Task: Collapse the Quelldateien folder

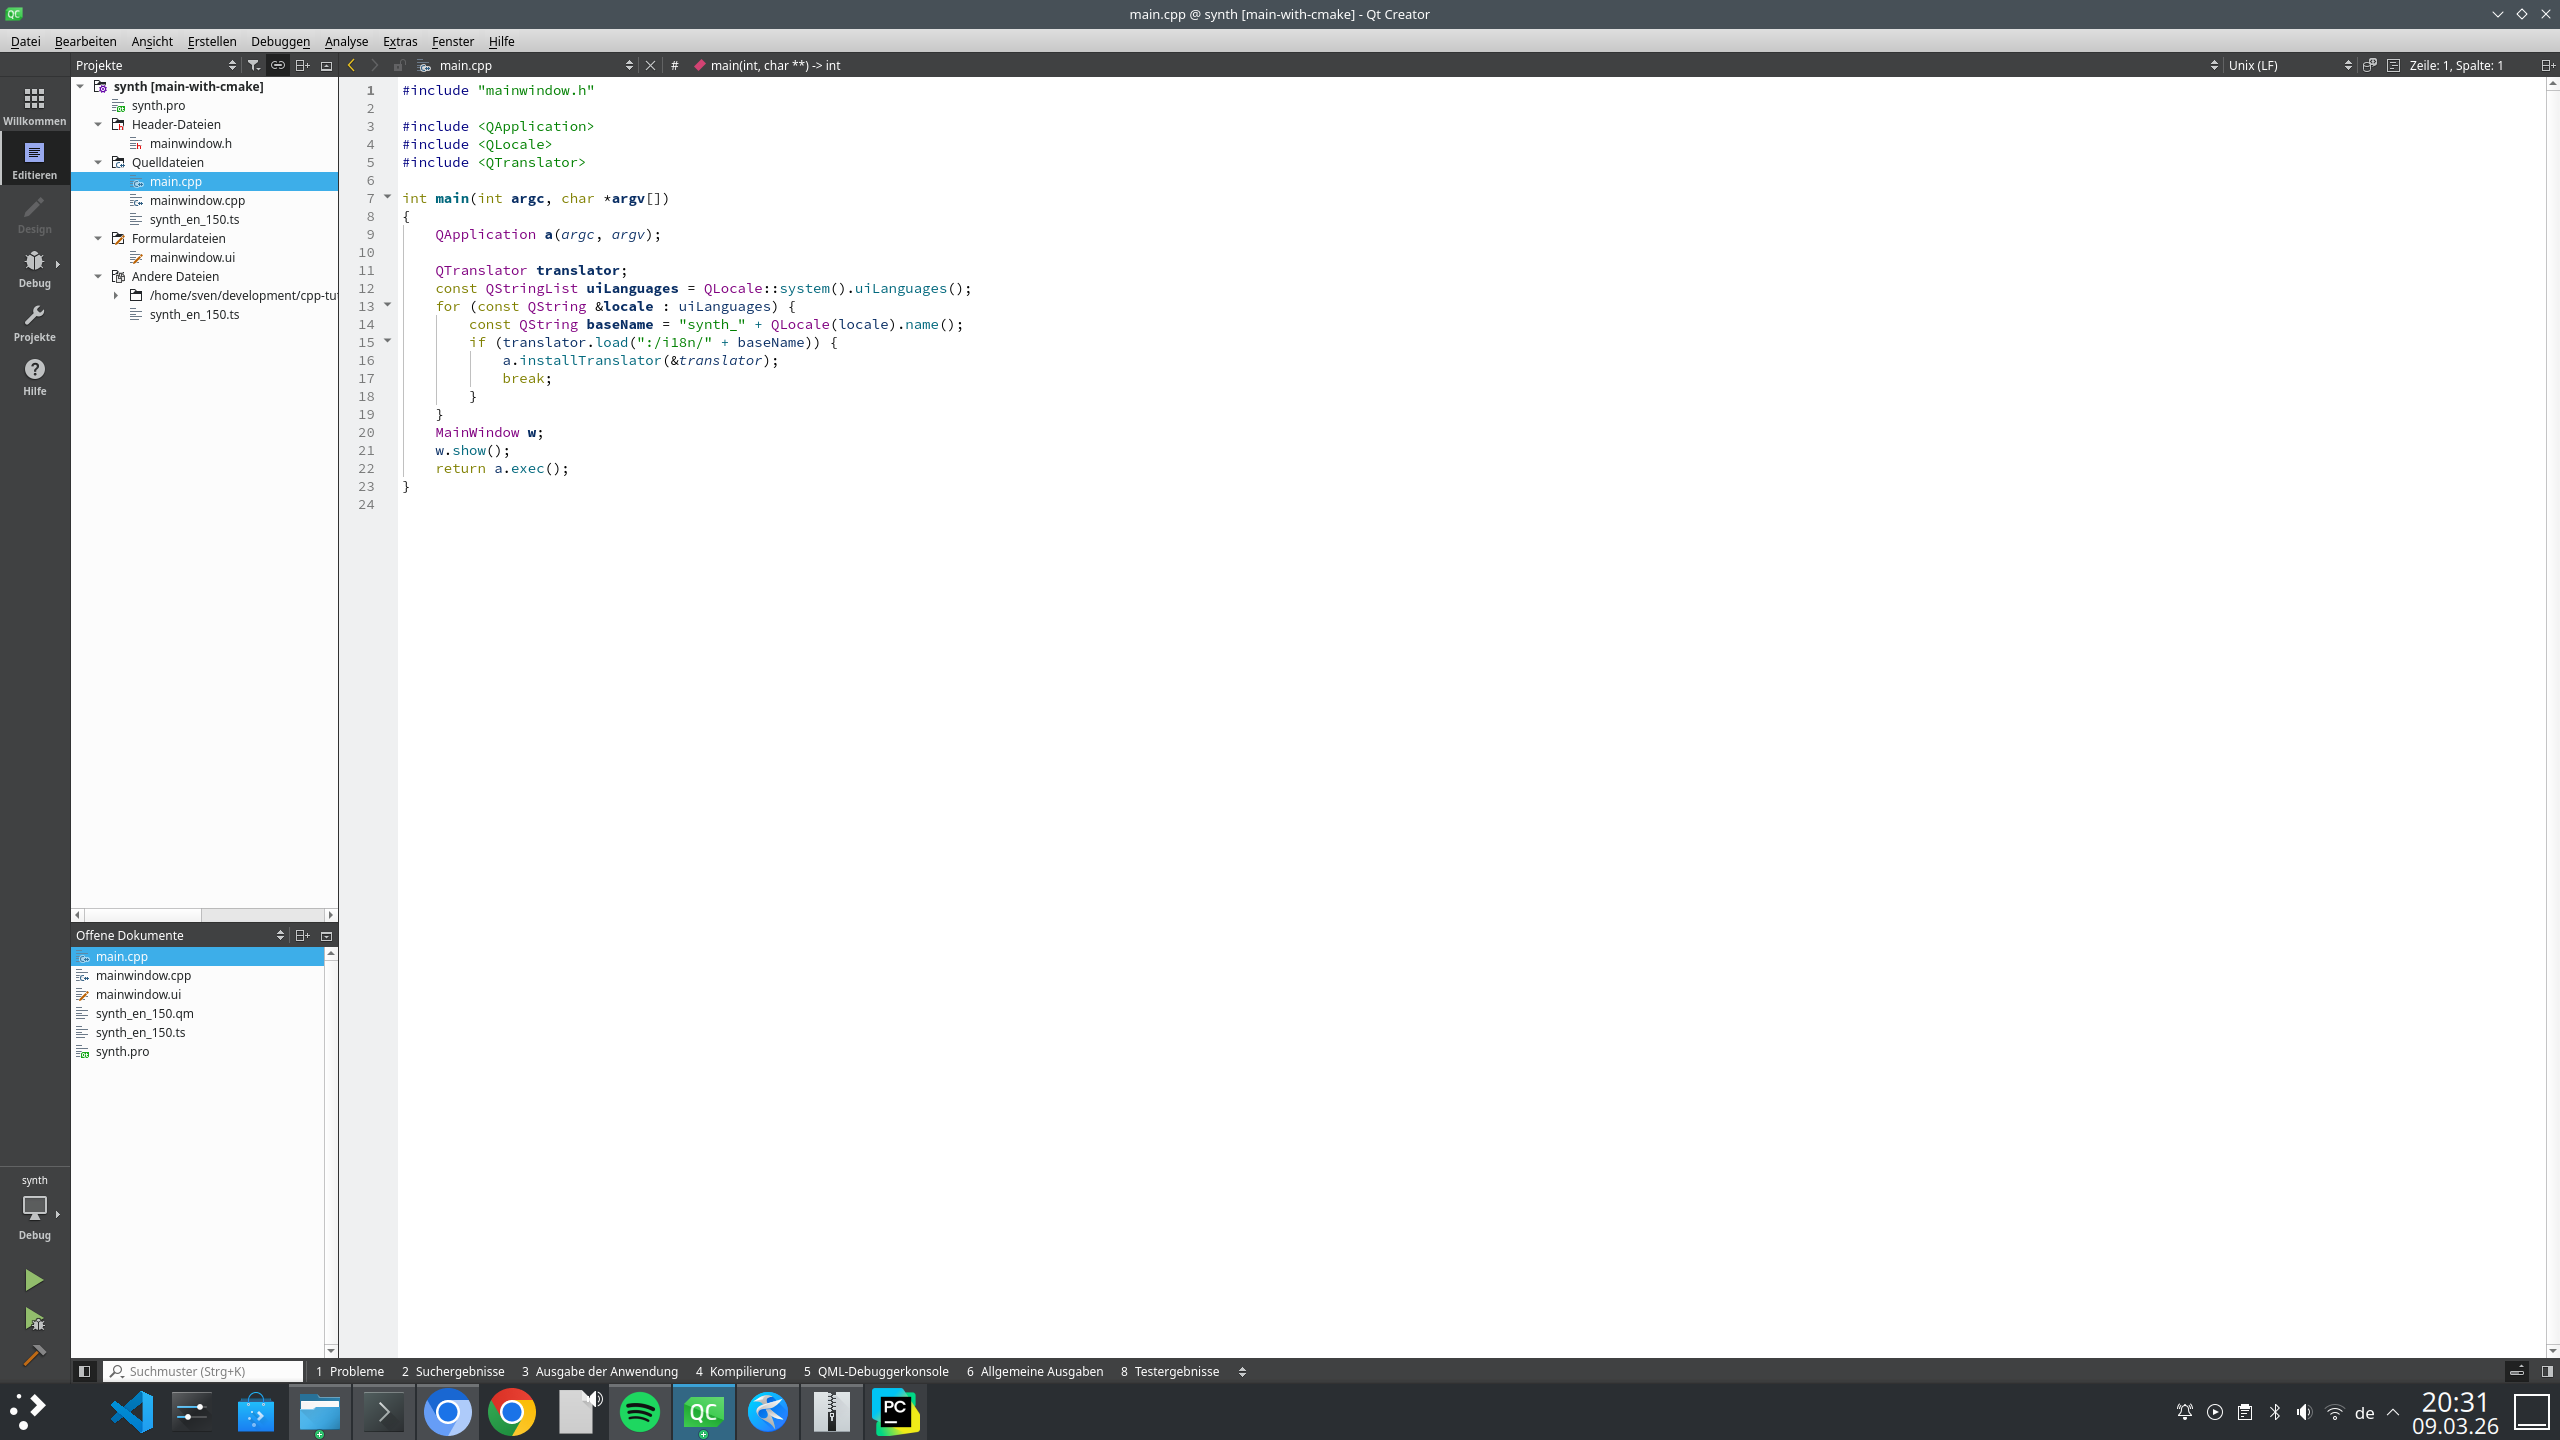Action: point(98,162)
